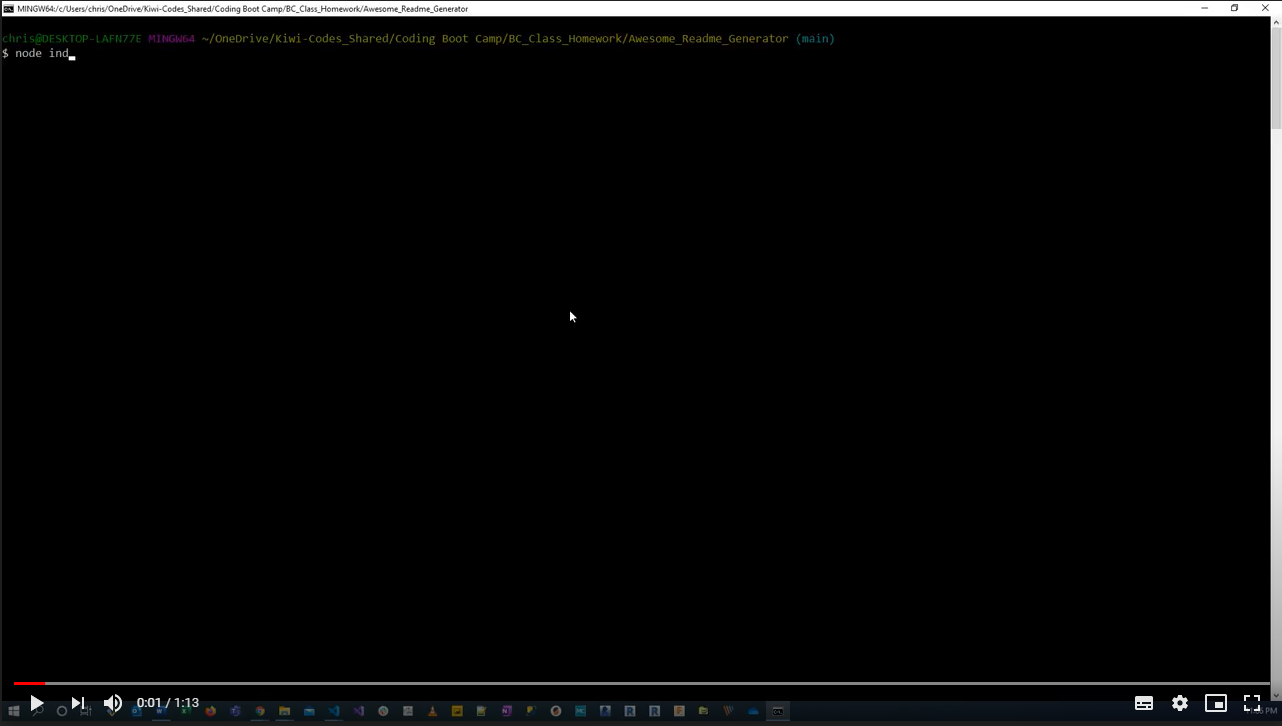Viewport: 1282px width, 726px height.
Task: Open the Windows Start menu
Action: tap(14, 711)
